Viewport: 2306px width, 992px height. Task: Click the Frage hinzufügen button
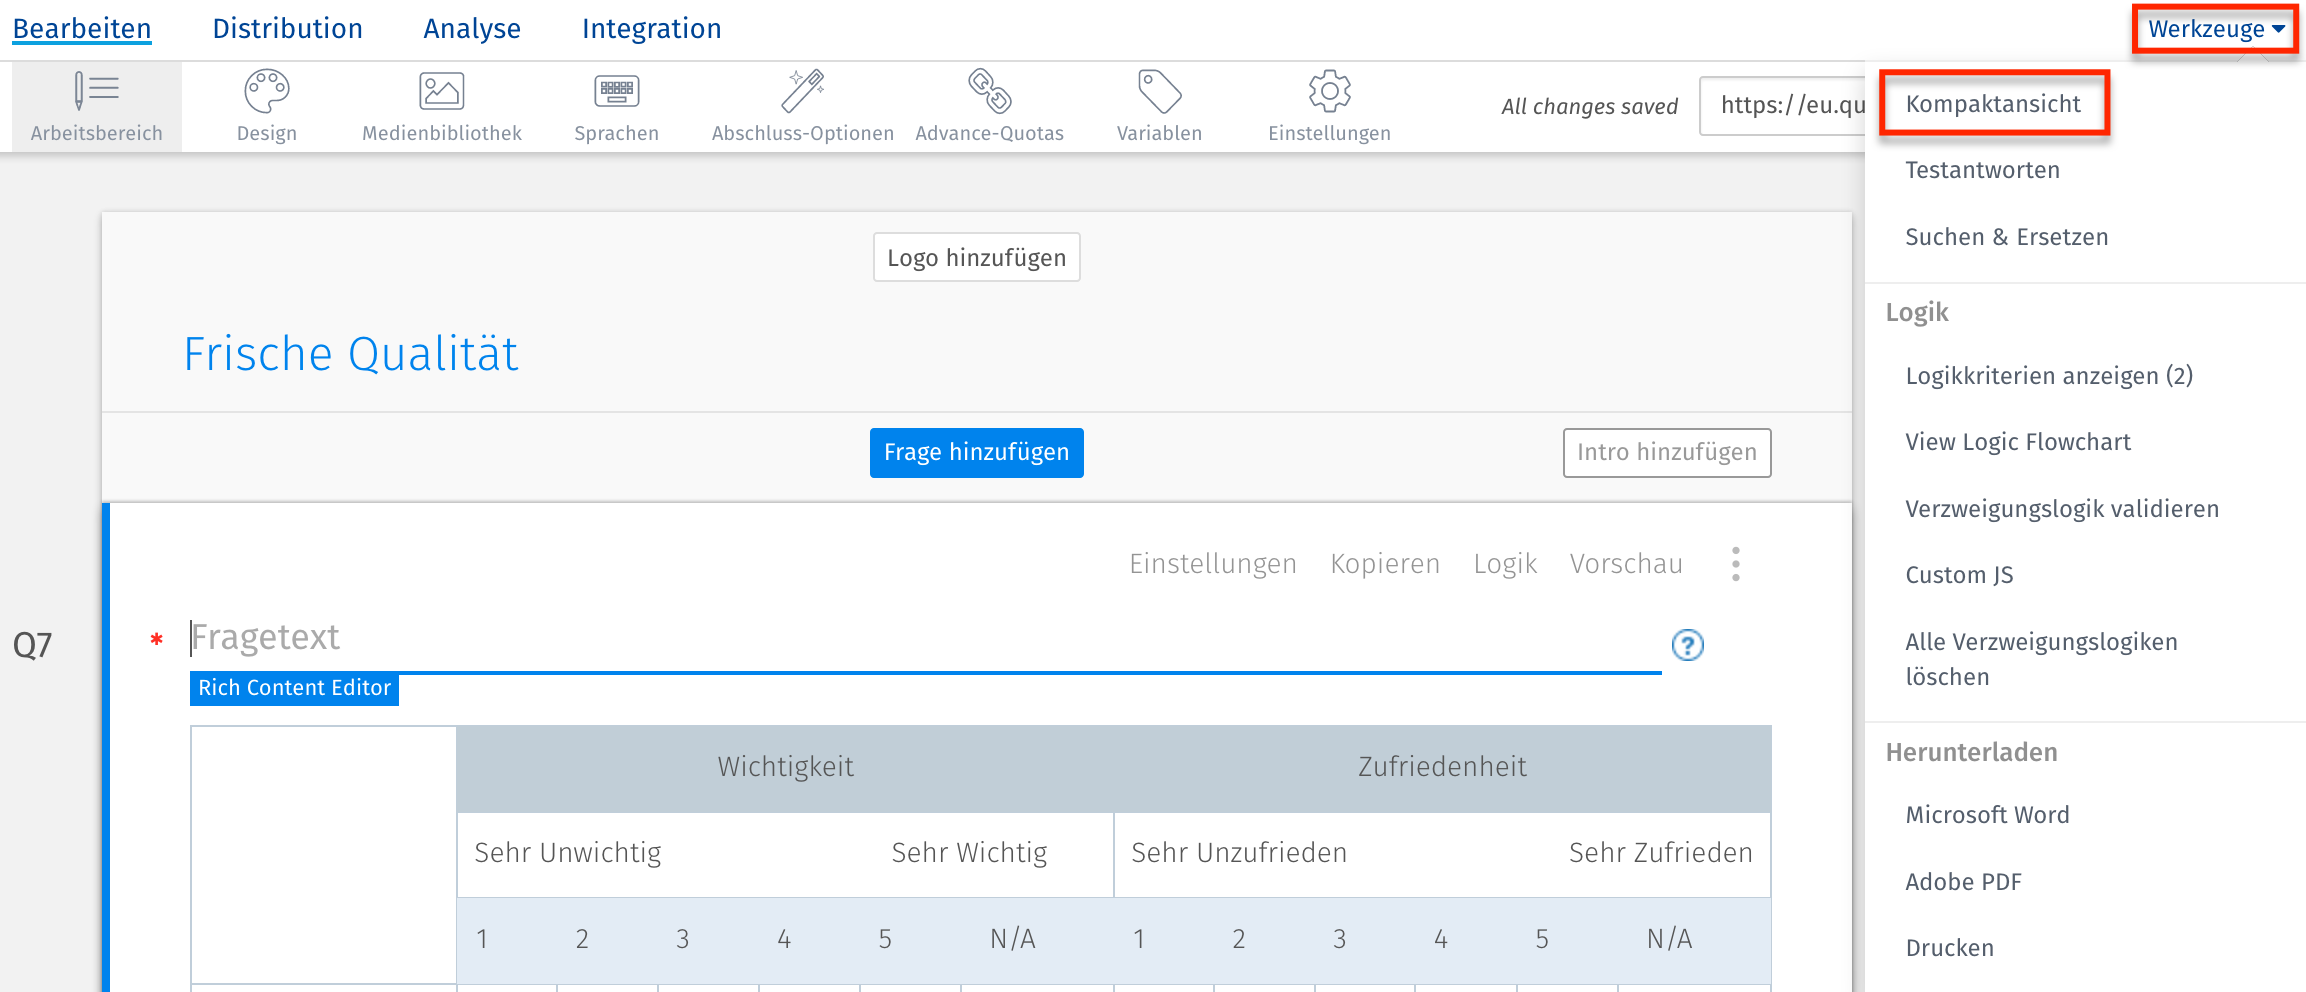click(976, 452)
